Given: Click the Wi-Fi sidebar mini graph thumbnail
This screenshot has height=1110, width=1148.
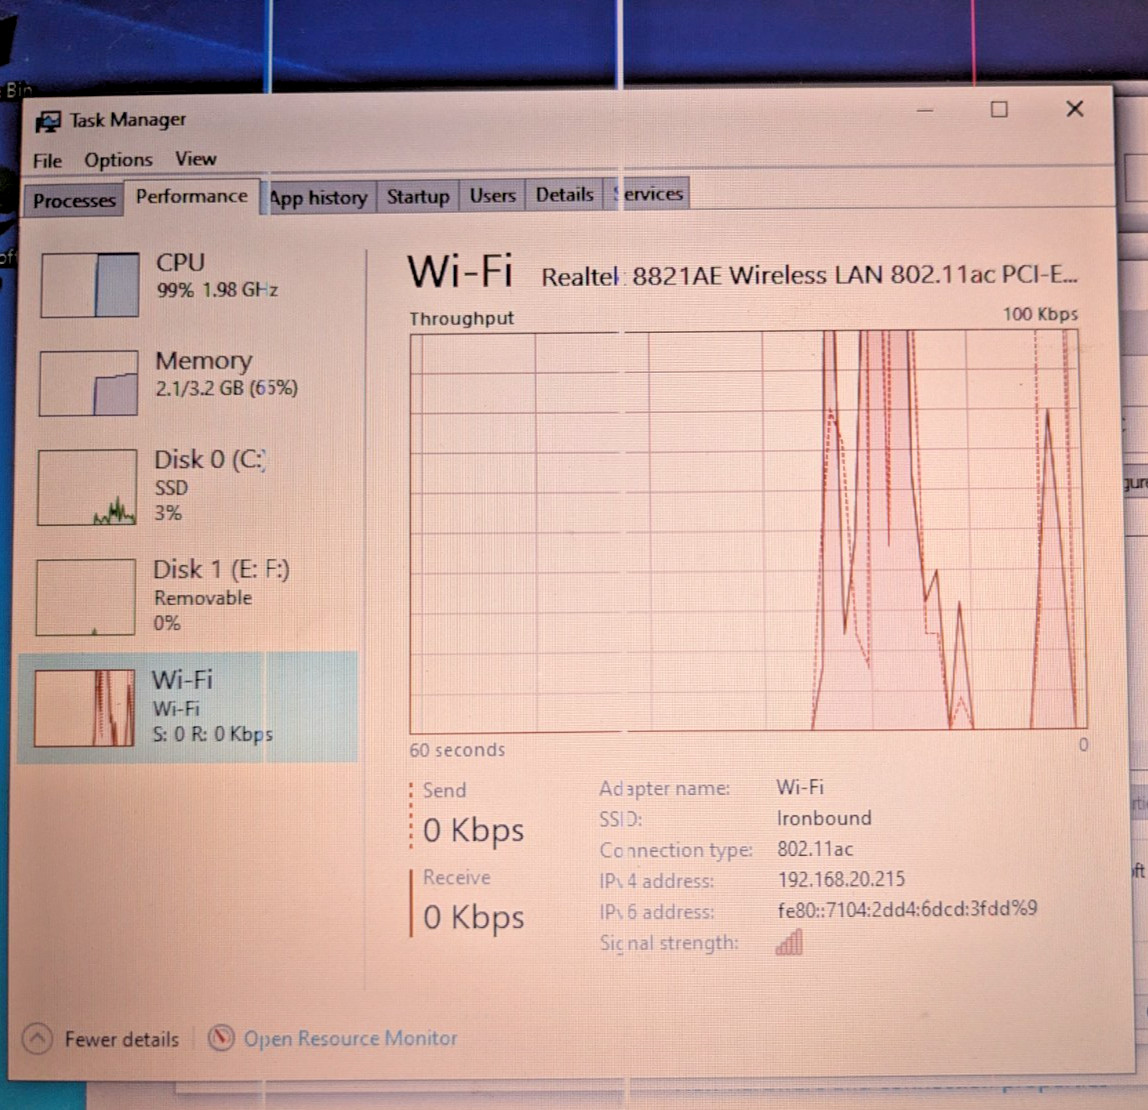Looking at the screenshot, I should point(85,708).
